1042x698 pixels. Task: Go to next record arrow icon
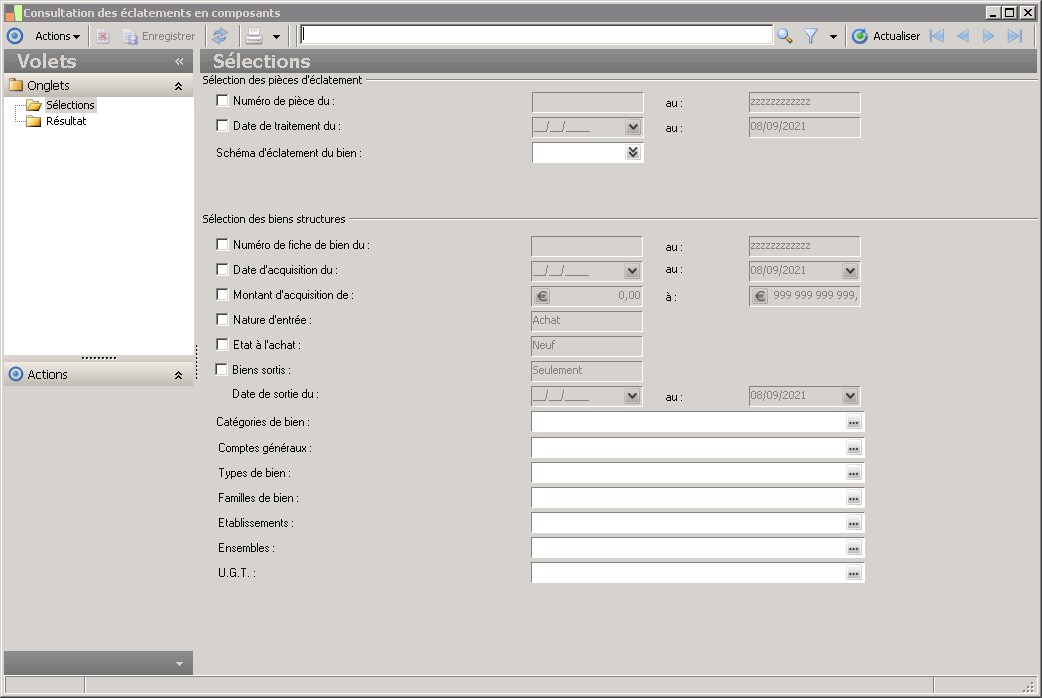[x=988, y=36]
